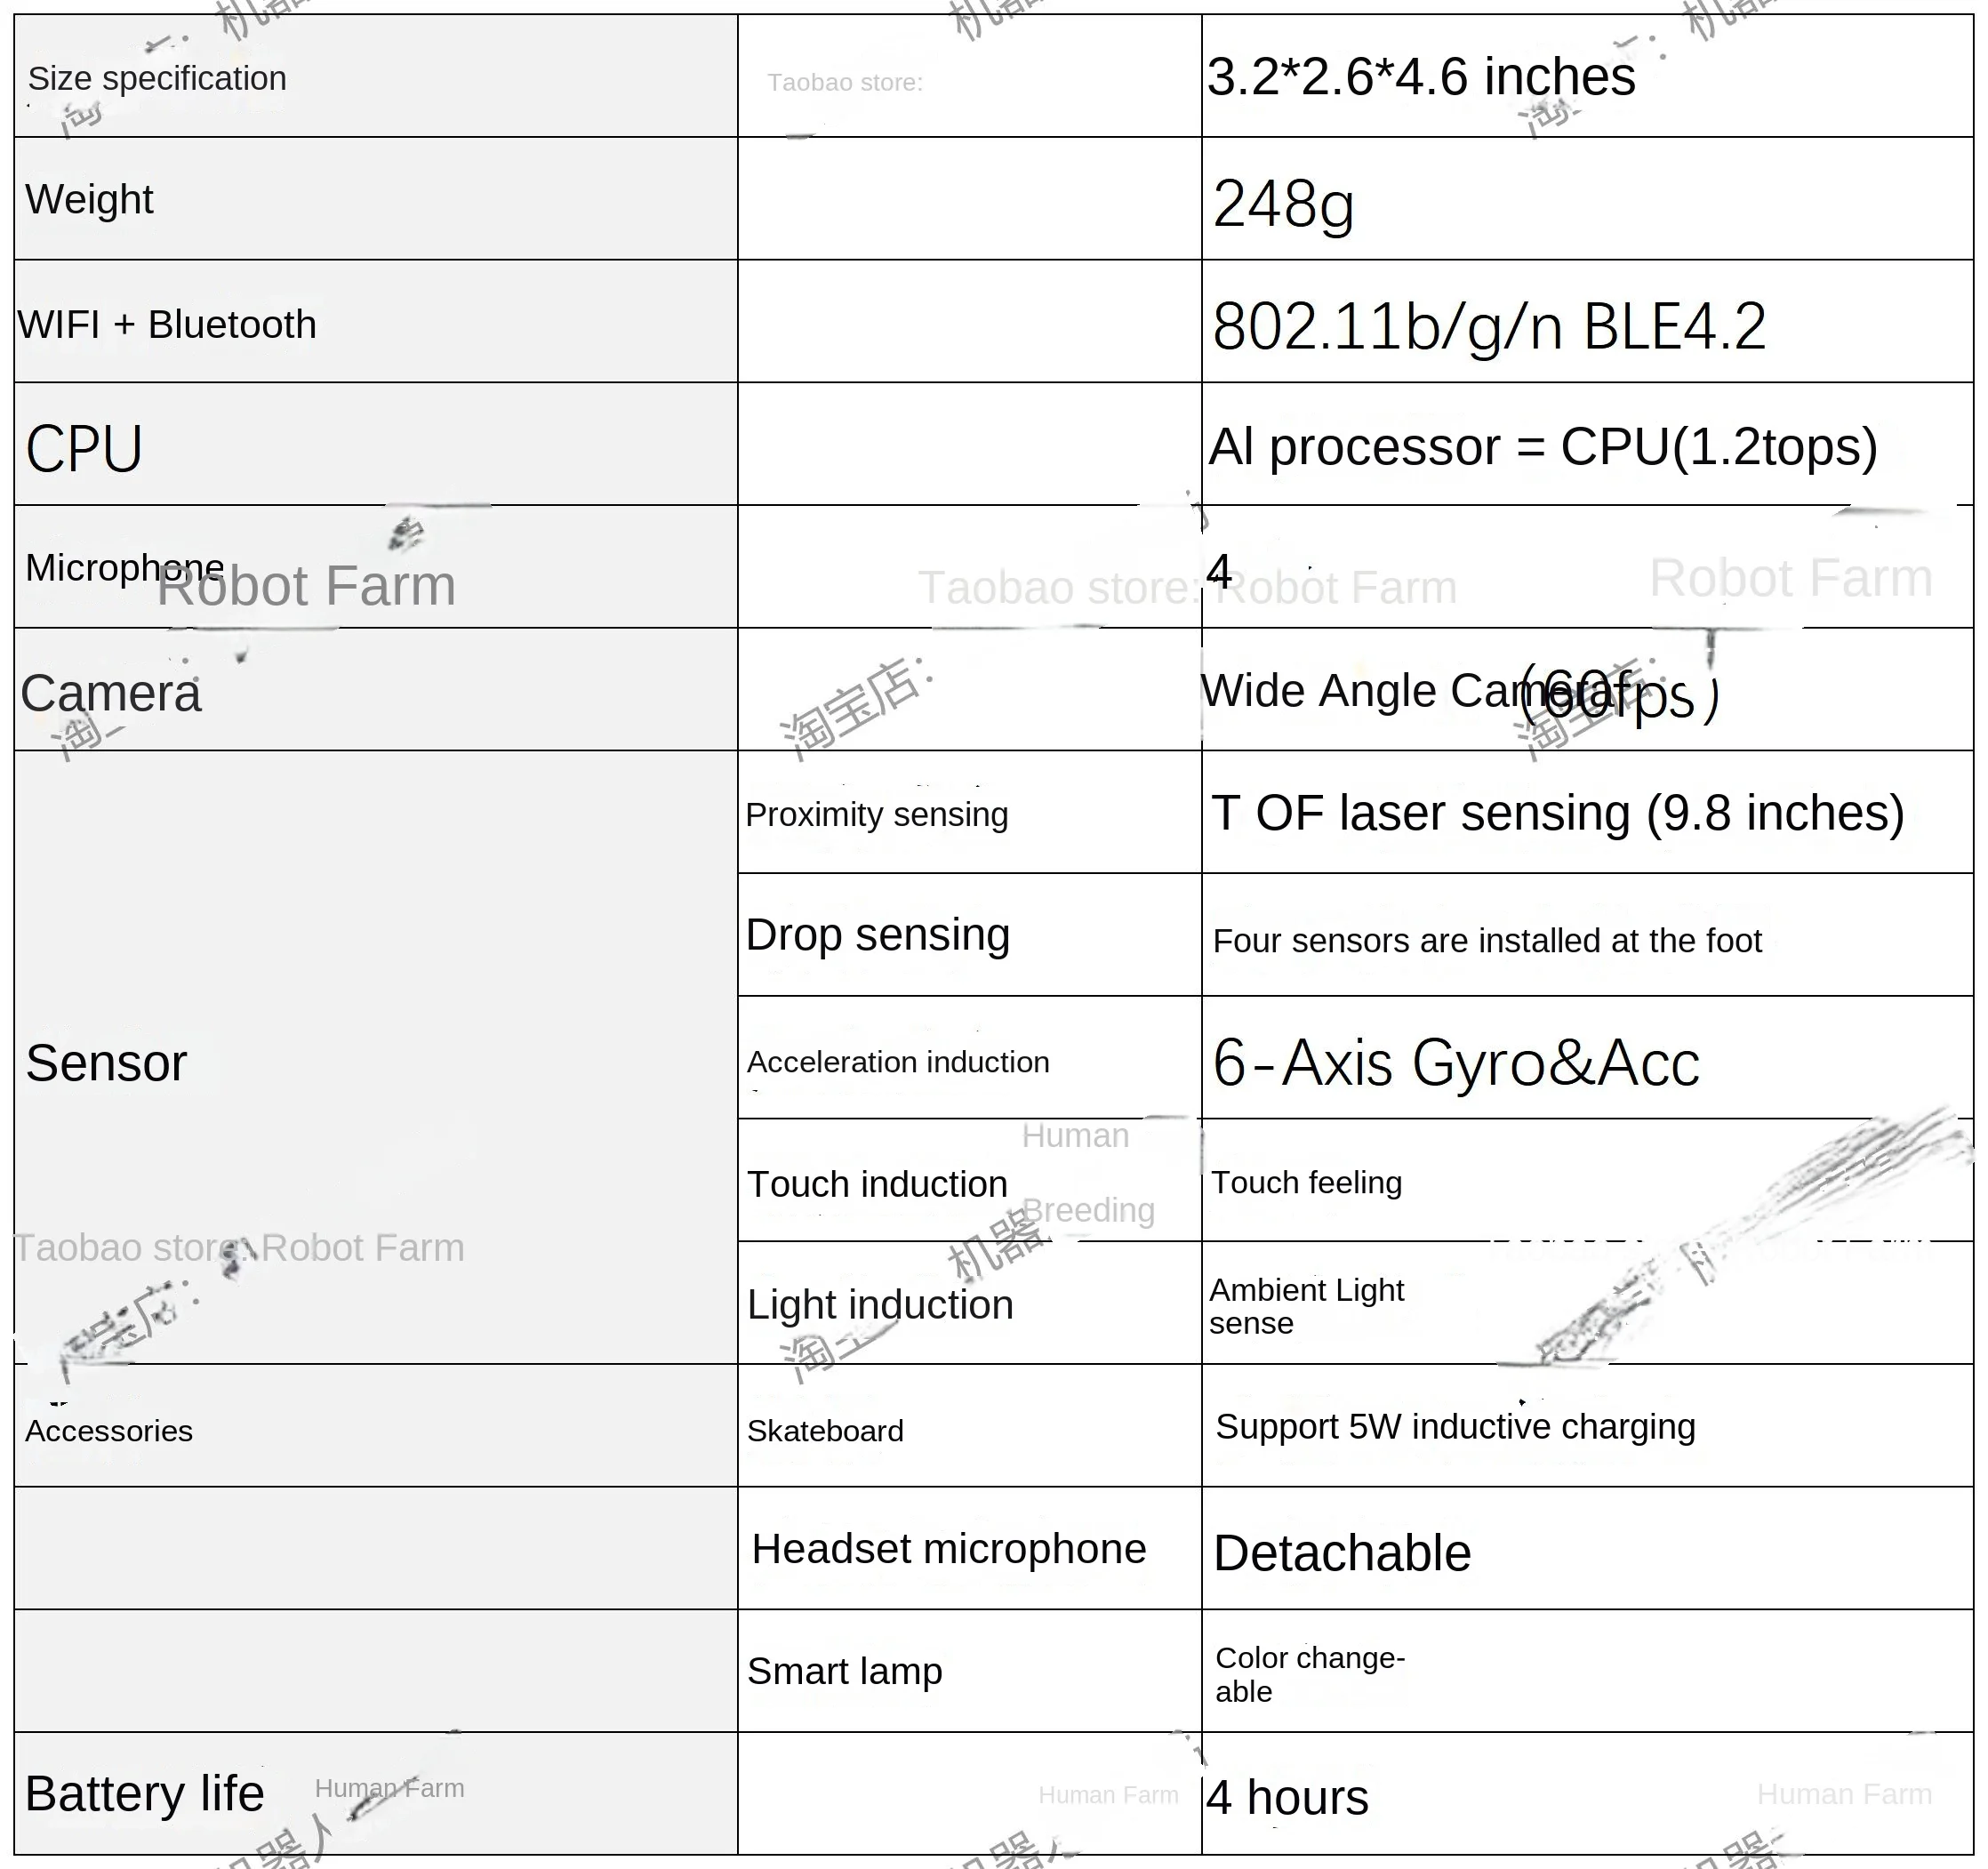Select the "Color change-able" value
The height and width of the screenshot is (1869, 1988).
point(1310,1674)
